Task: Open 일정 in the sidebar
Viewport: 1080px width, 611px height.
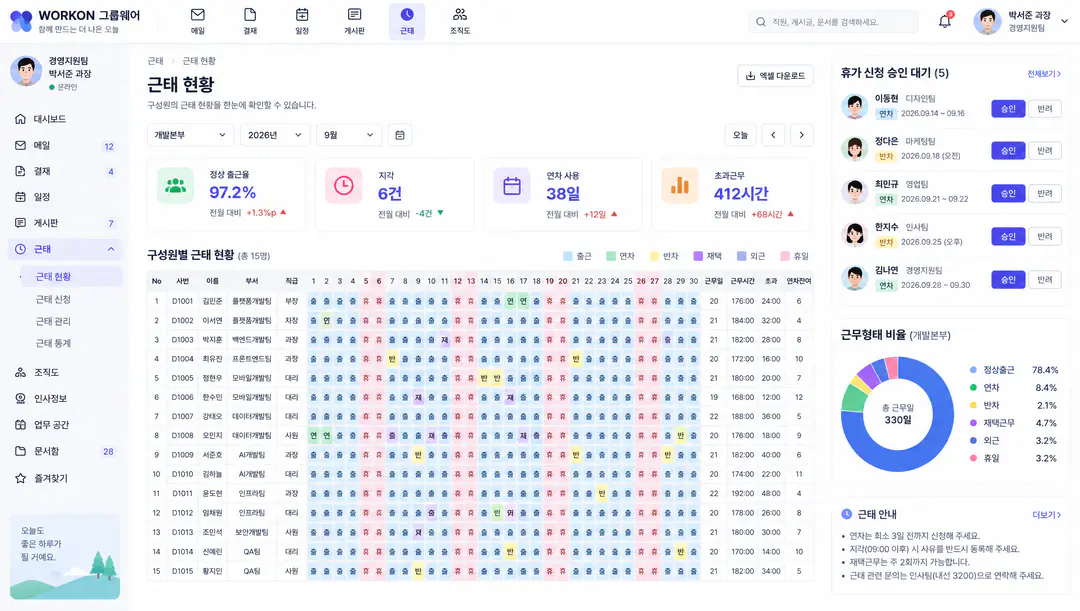Action: tap(65, 197)
